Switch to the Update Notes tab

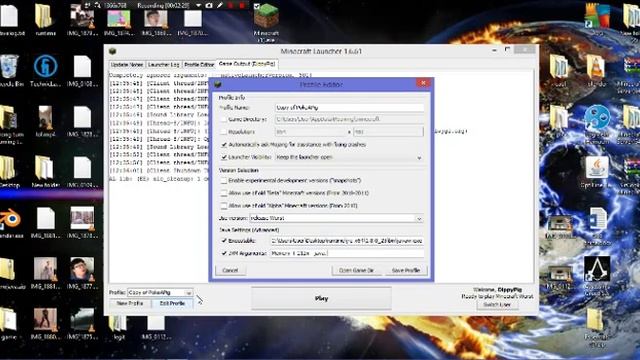click(x=127, y=64)
